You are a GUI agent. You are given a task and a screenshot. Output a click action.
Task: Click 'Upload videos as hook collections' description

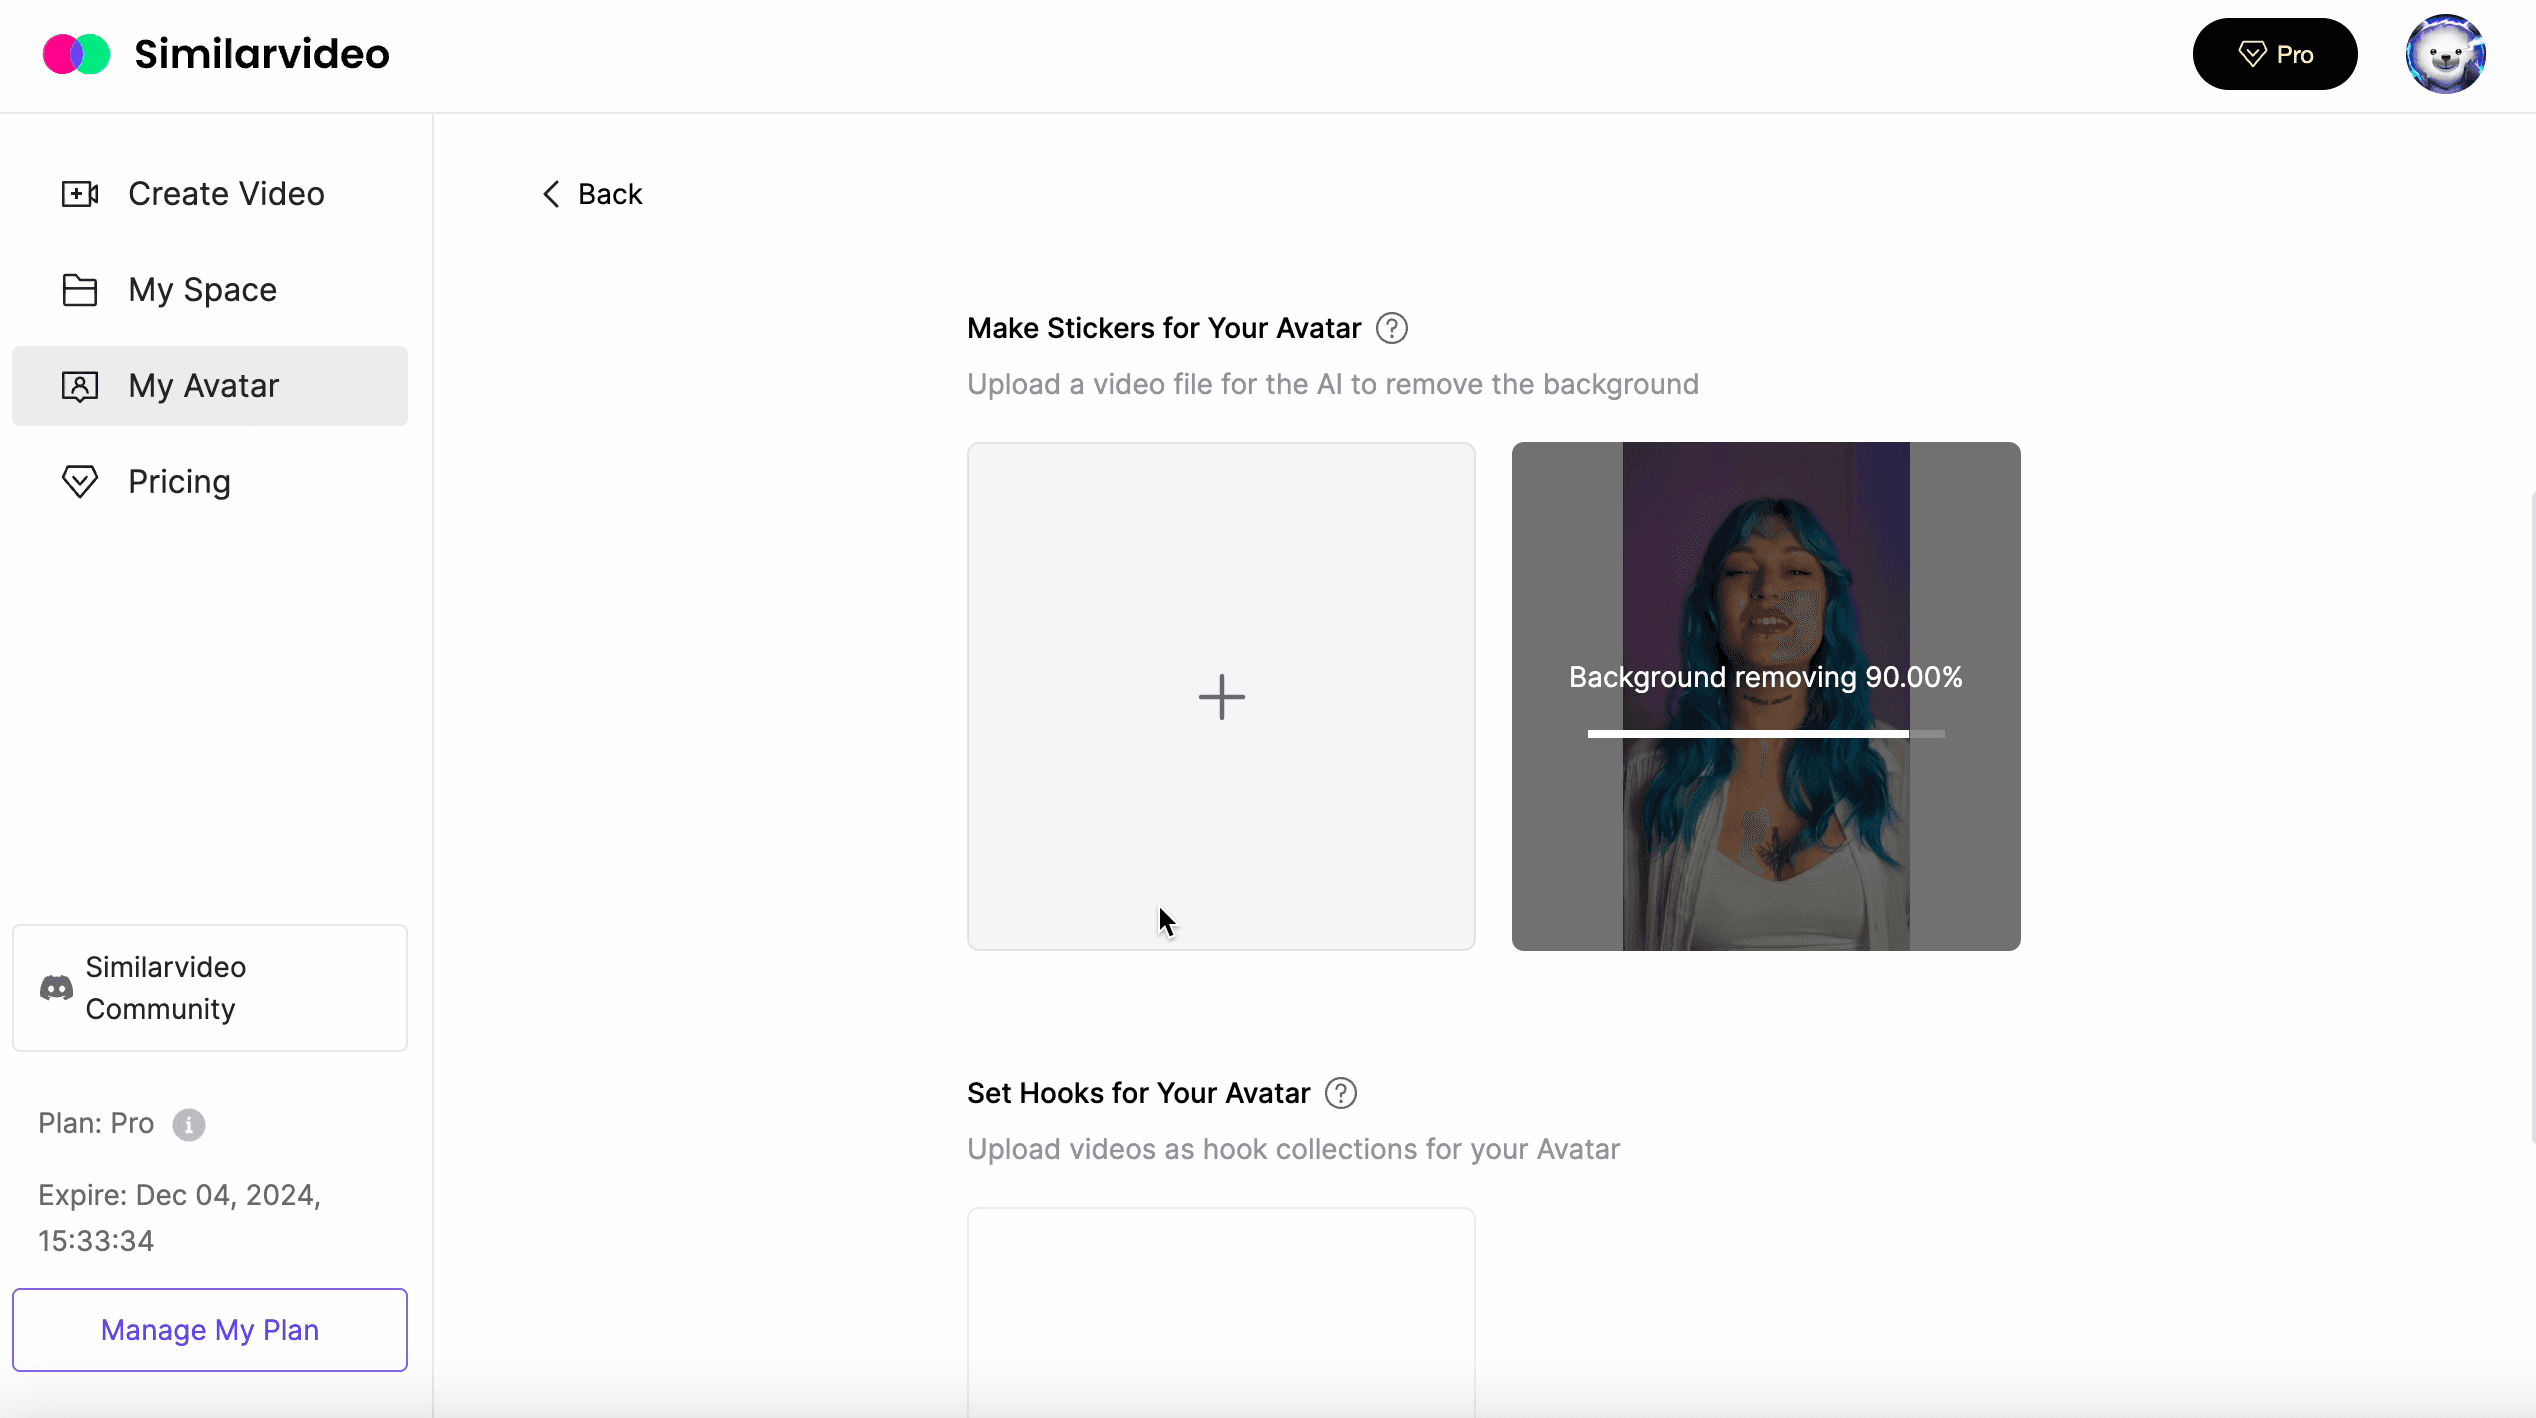tap(1293, 1149)
